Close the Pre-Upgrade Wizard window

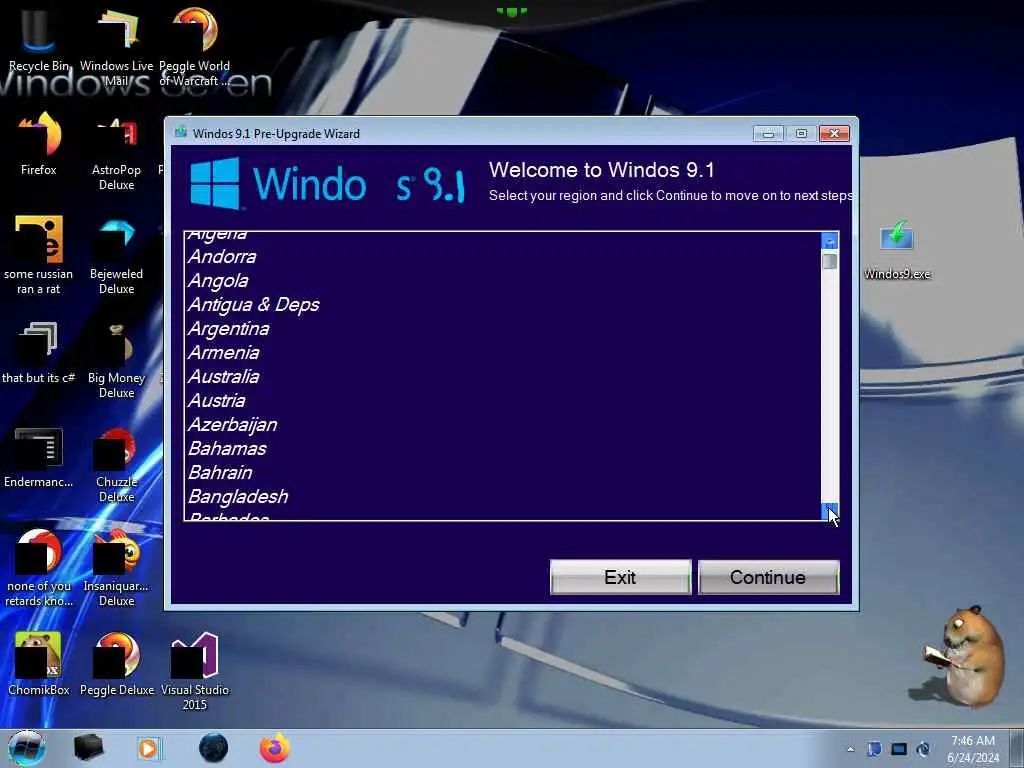(x=834, y=134)
